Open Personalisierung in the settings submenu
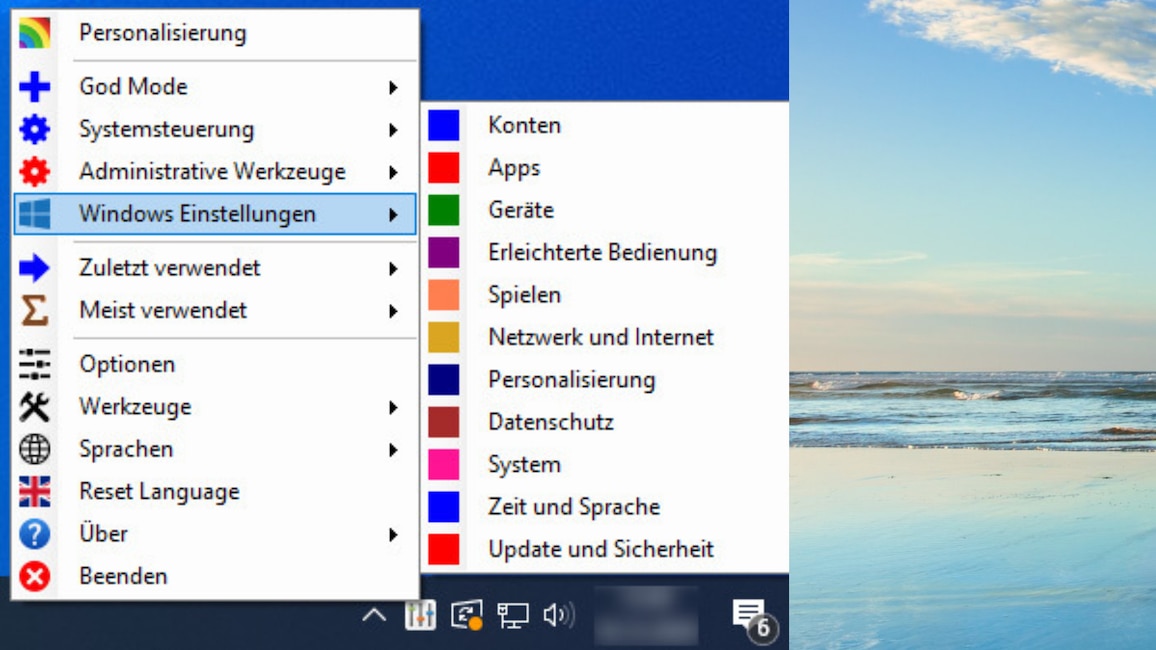This screenshot has width=1156, height=650. click(605, 380)
